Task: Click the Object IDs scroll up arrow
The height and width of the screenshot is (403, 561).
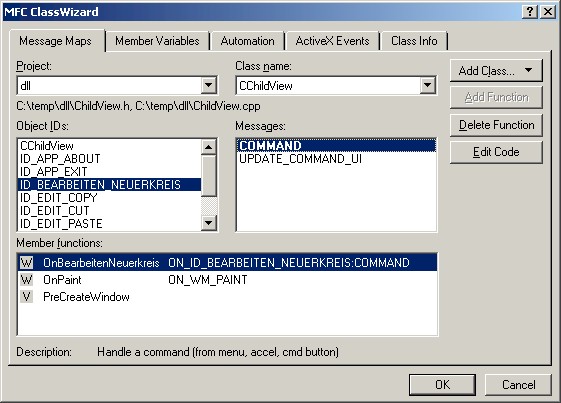Action: 208,147
